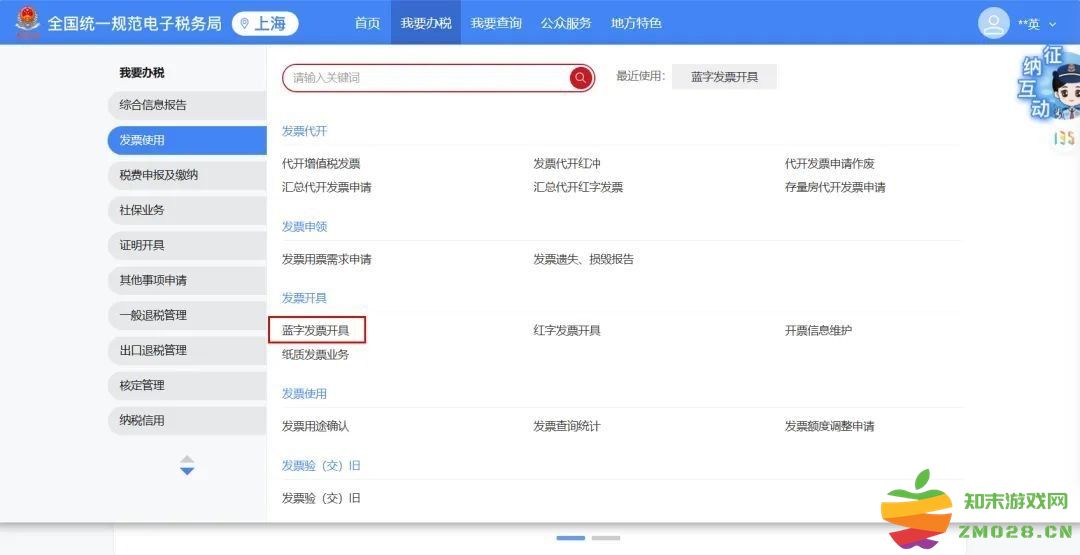This screenshot has height=555, width=1080.
Task: Open 开票信息维护 link
Action: pyautogui.click(x=818, y=331)
